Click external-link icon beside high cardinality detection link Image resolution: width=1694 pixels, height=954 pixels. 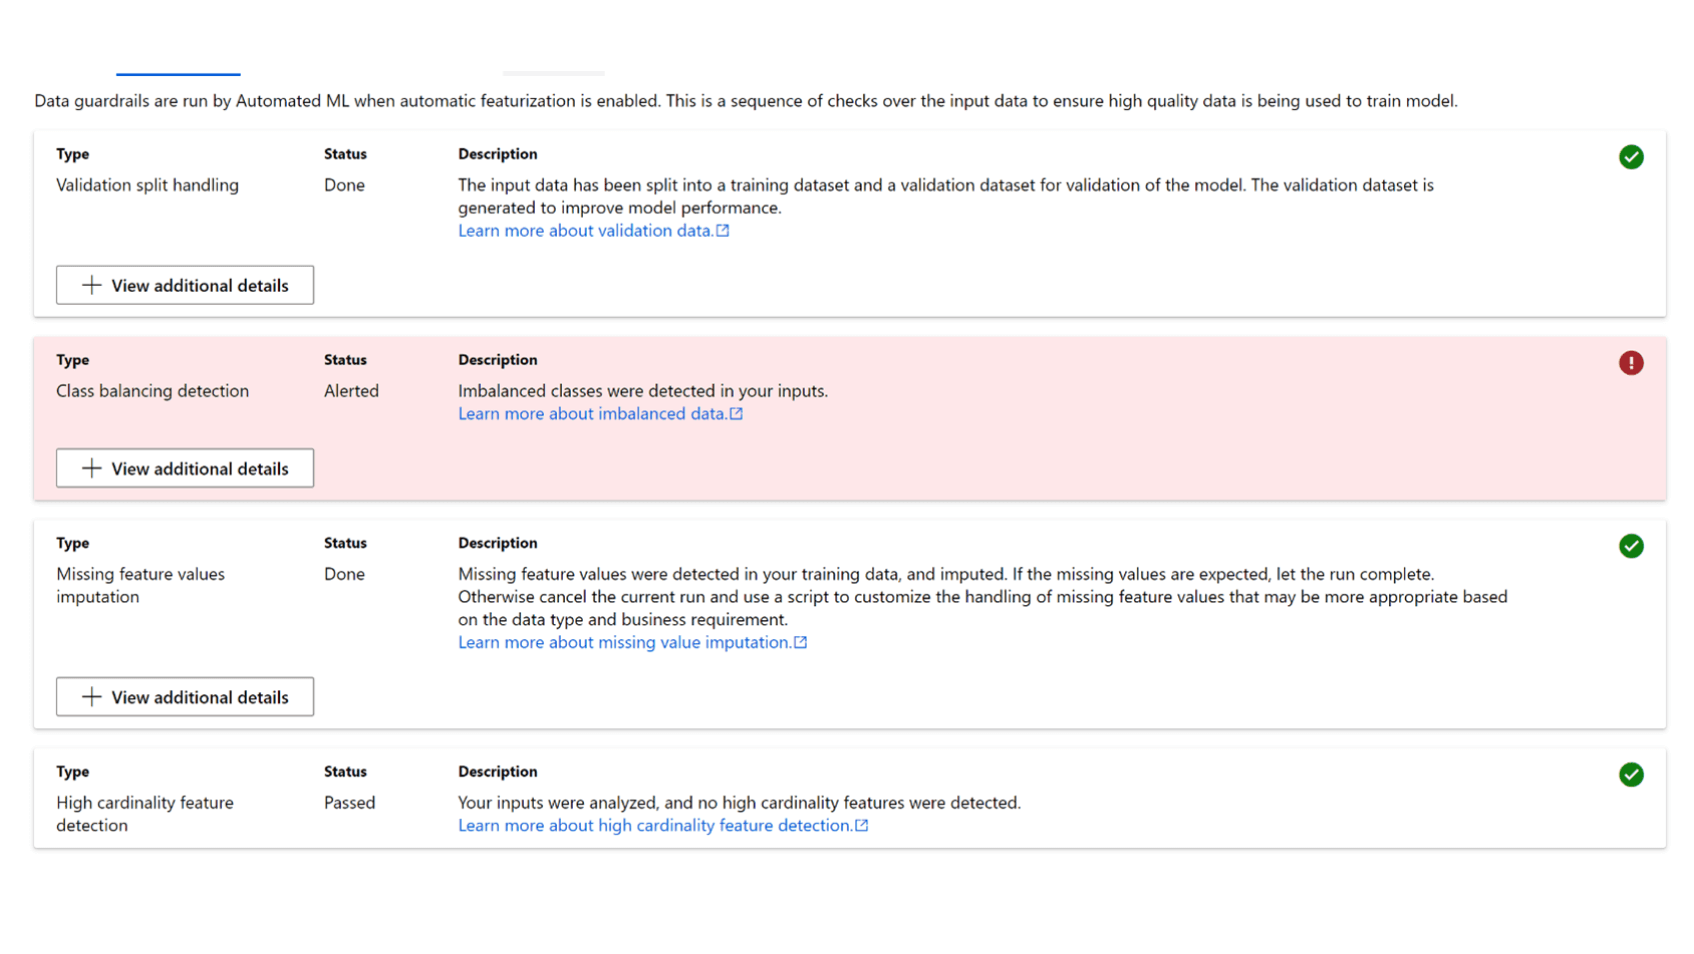[861, 826]
